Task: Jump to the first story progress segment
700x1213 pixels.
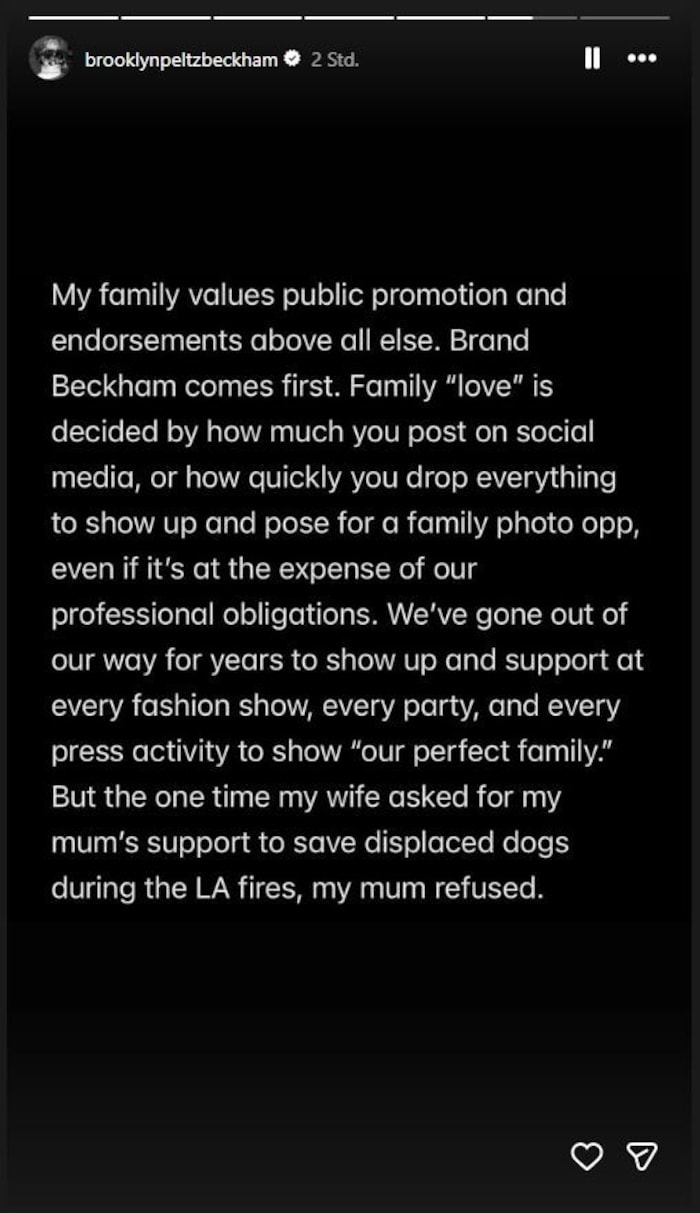Action: (73, 18)
